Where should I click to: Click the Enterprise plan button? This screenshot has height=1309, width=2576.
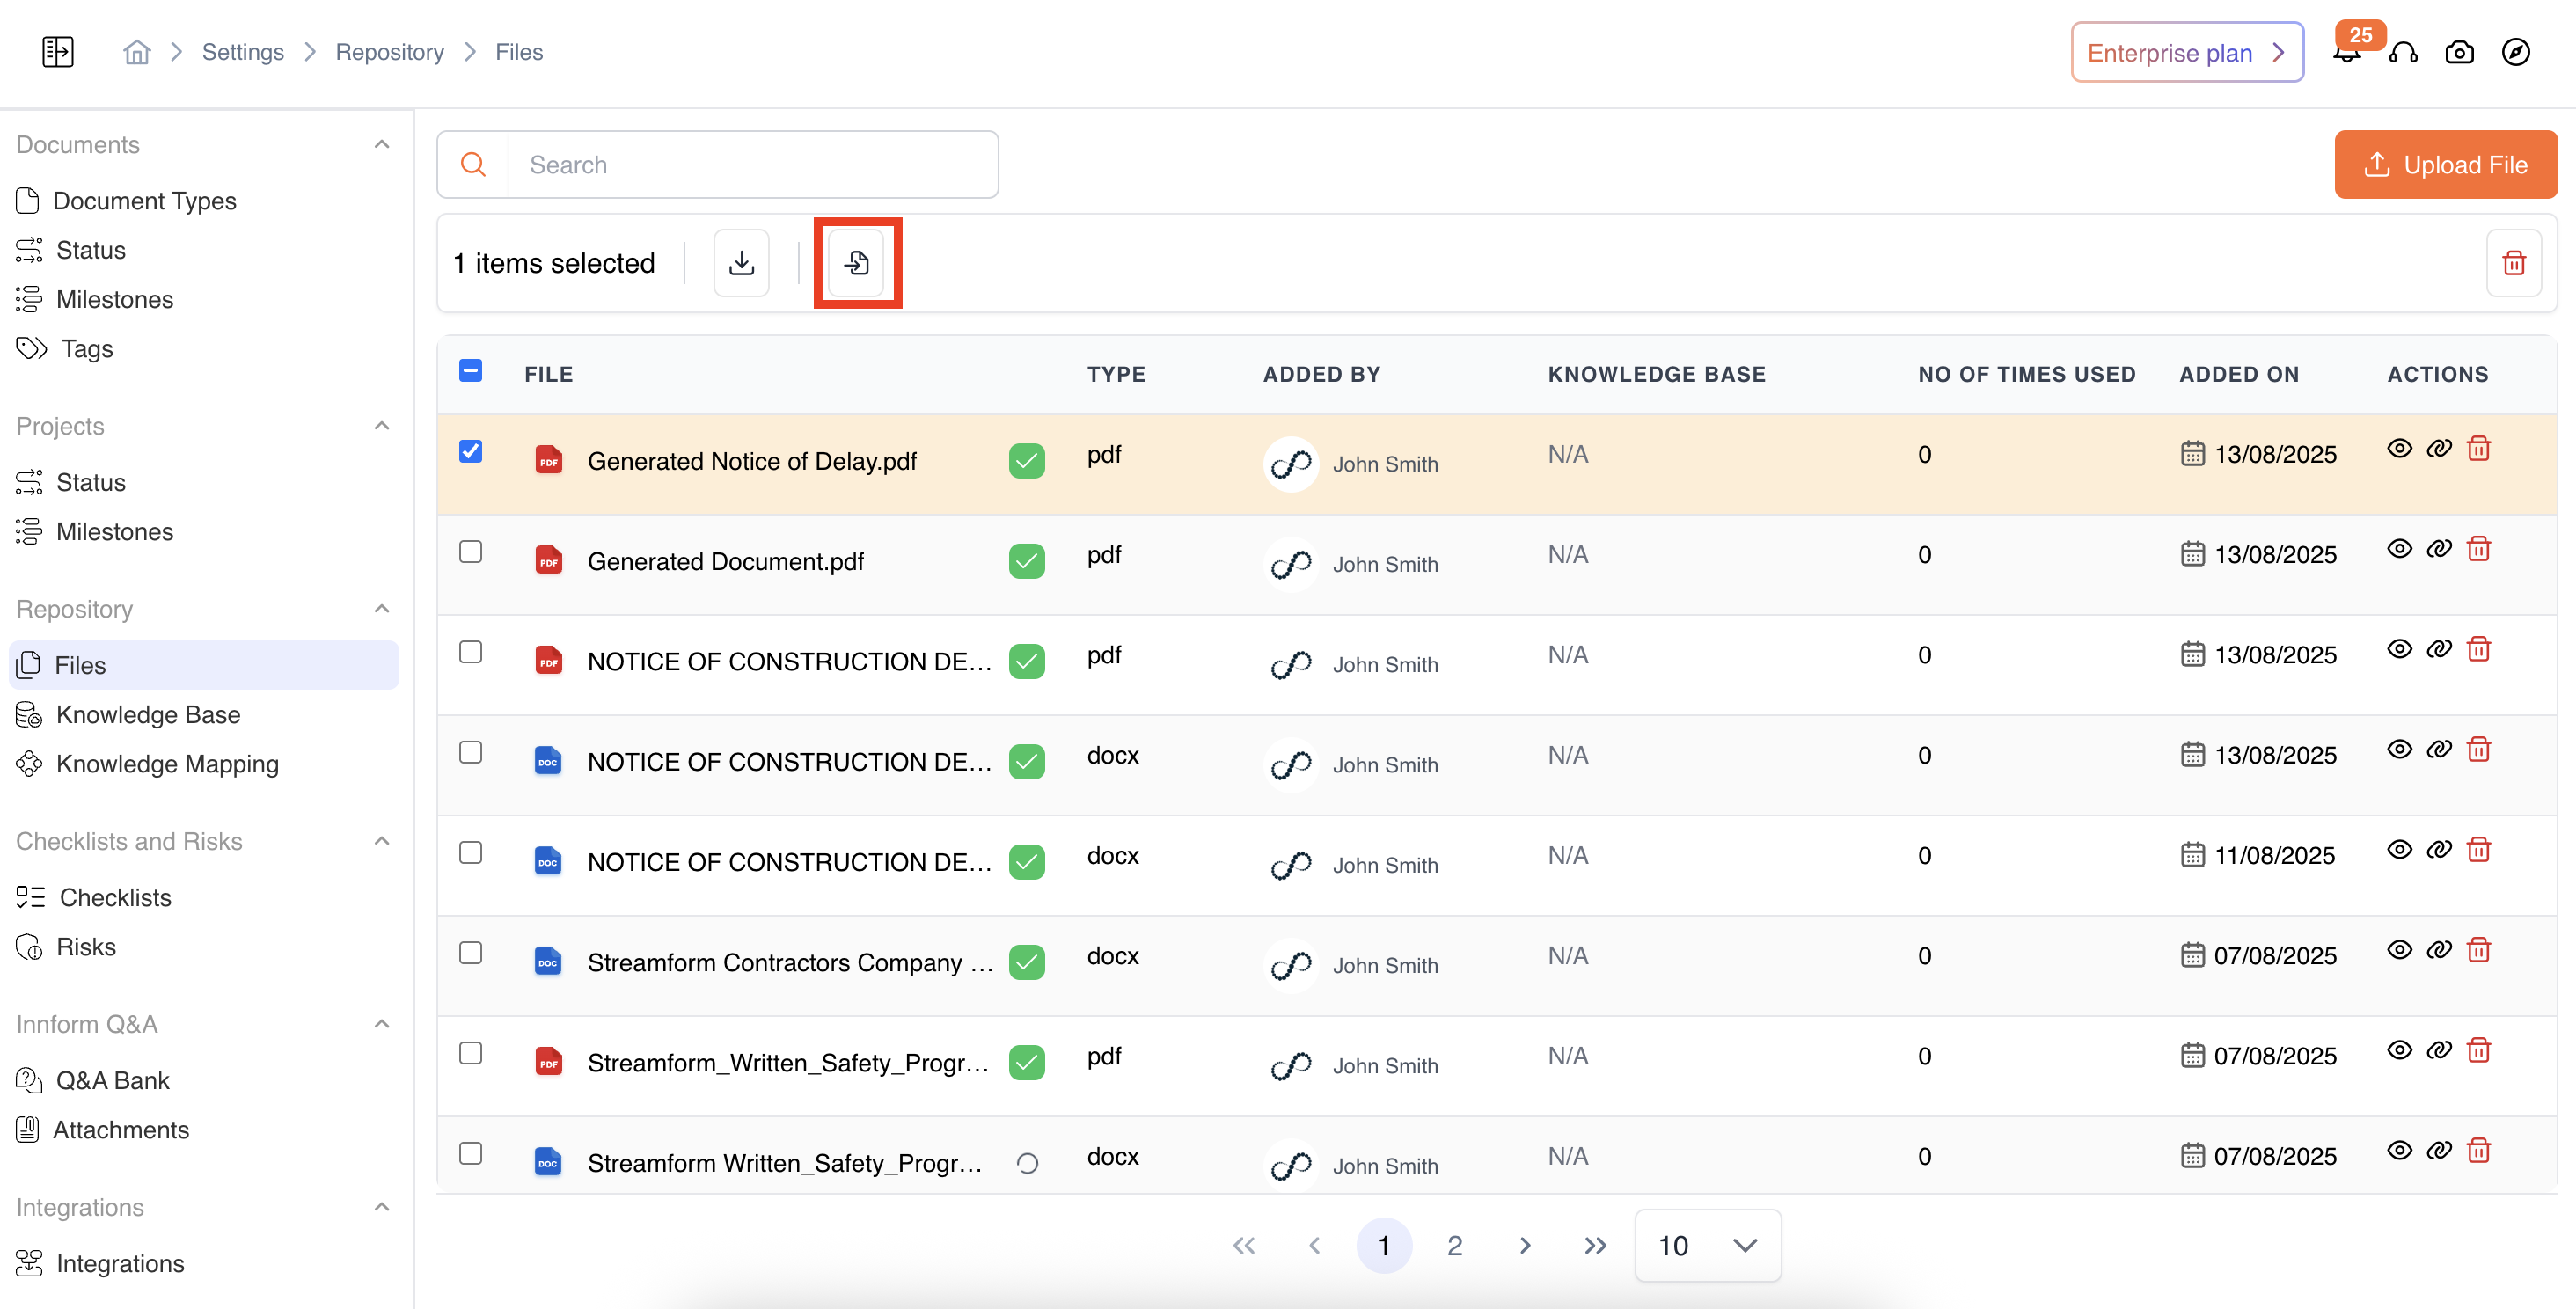point(2186,53)
